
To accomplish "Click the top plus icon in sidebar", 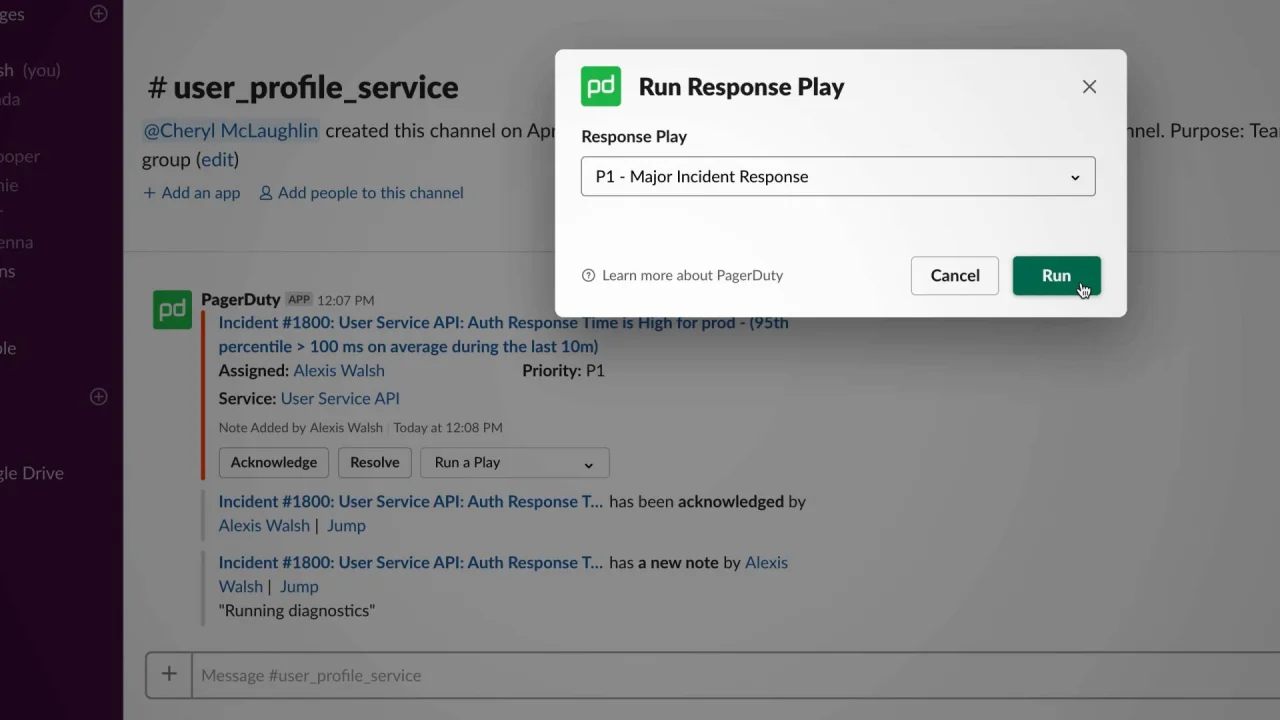I will click(x=99, y=14).
